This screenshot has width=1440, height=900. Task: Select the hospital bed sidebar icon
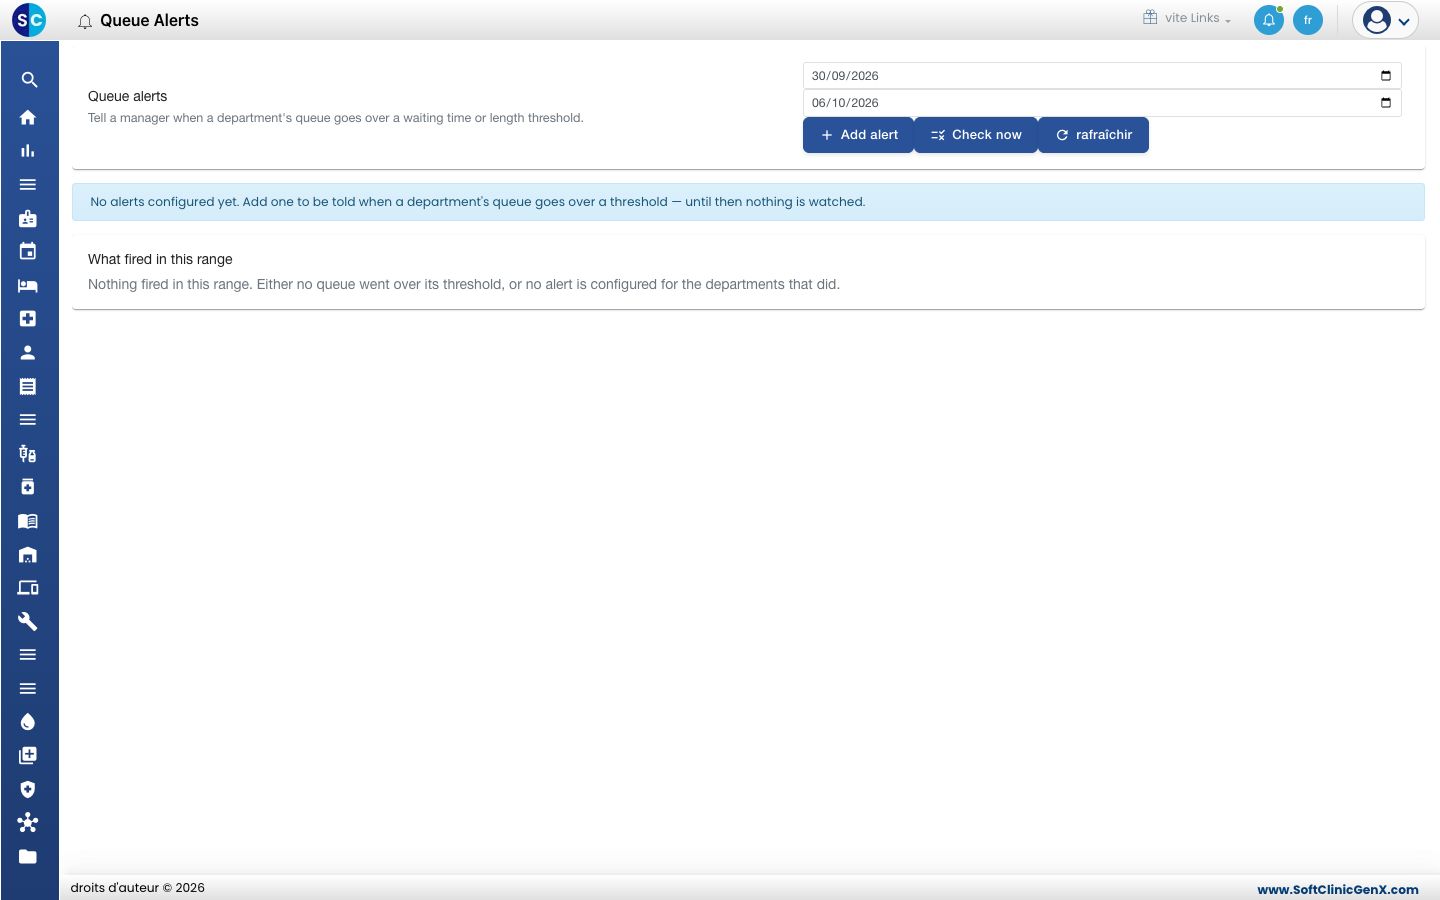(28, 285)
